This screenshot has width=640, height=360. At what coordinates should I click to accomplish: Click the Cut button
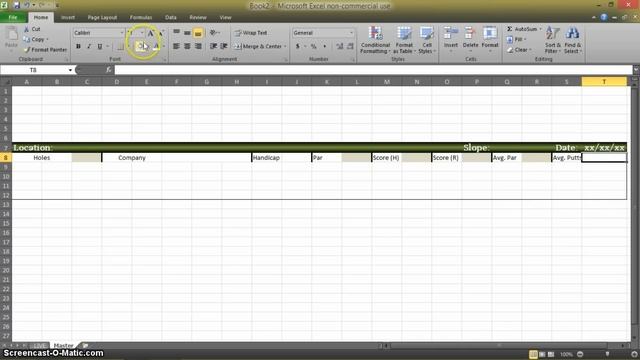click(x=32, y=29)
